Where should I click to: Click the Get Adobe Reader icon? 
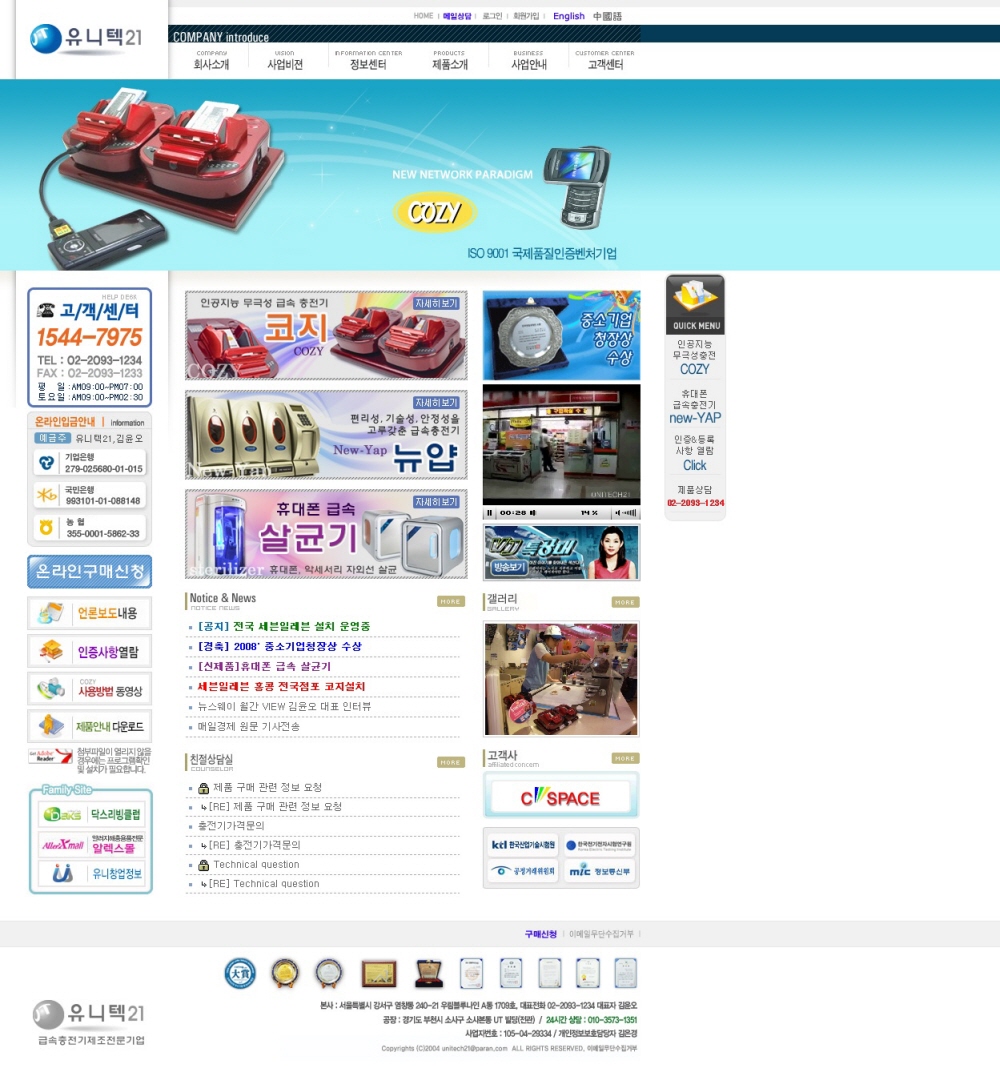point(50,756)
